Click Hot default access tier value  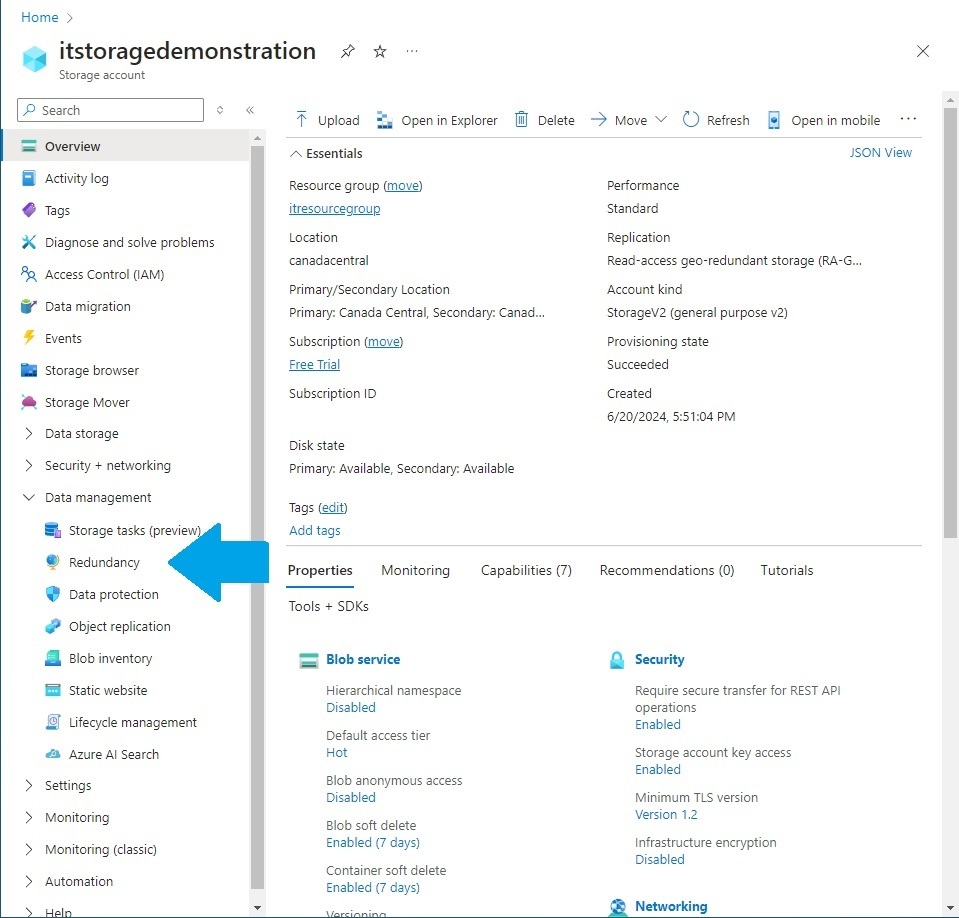336,752
